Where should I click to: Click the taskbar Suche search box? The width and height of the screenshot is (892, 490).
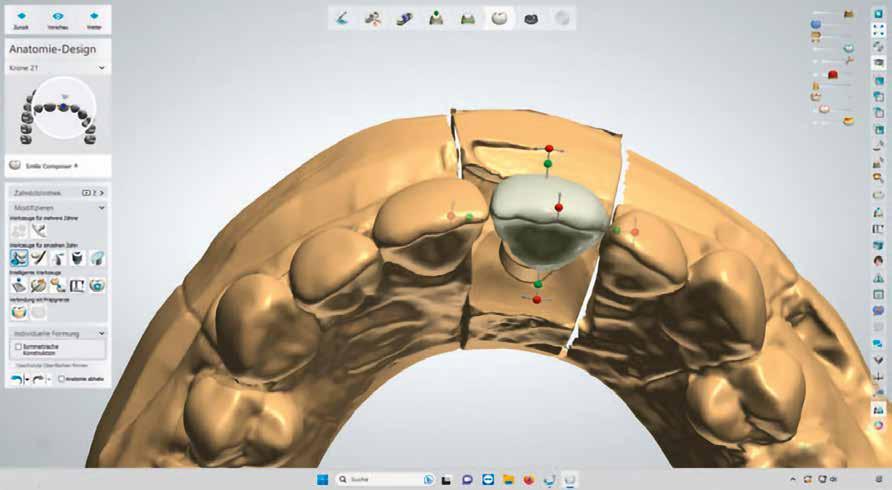click(385, 480)
